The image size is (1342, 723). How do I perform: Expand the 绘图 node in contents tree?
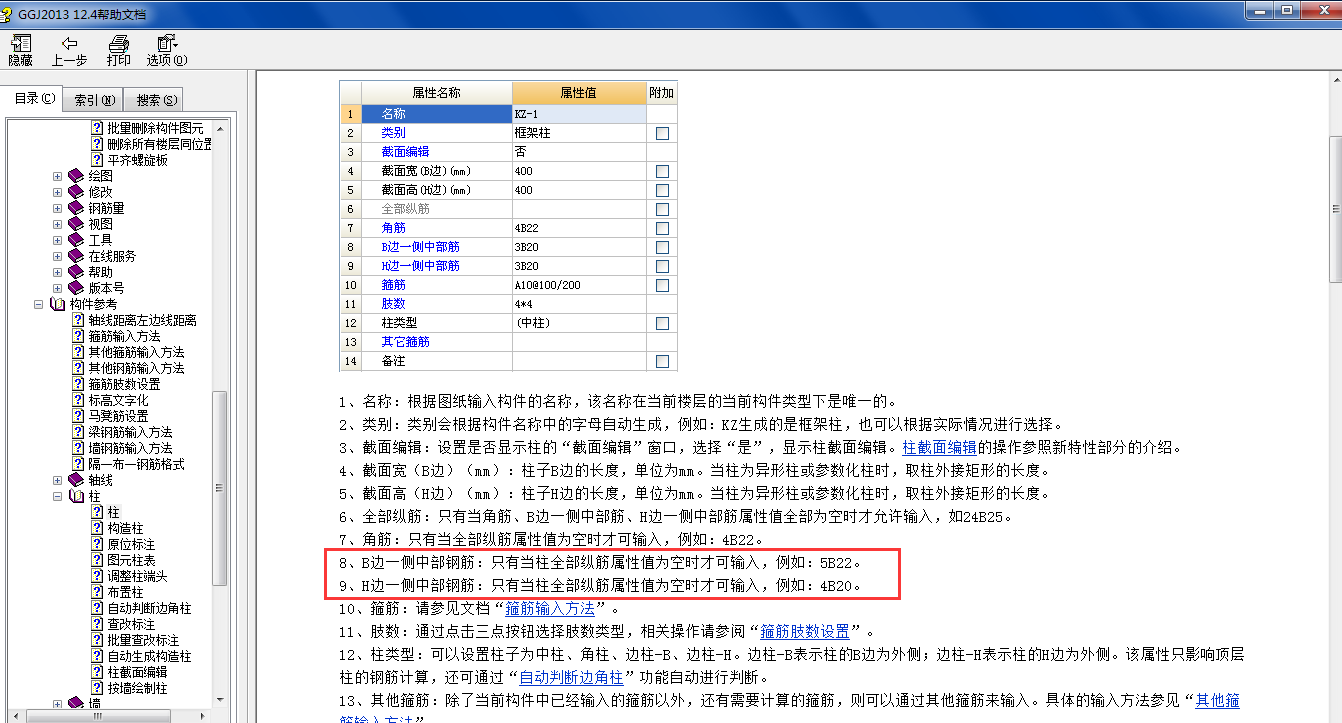[x=57, y=176]
